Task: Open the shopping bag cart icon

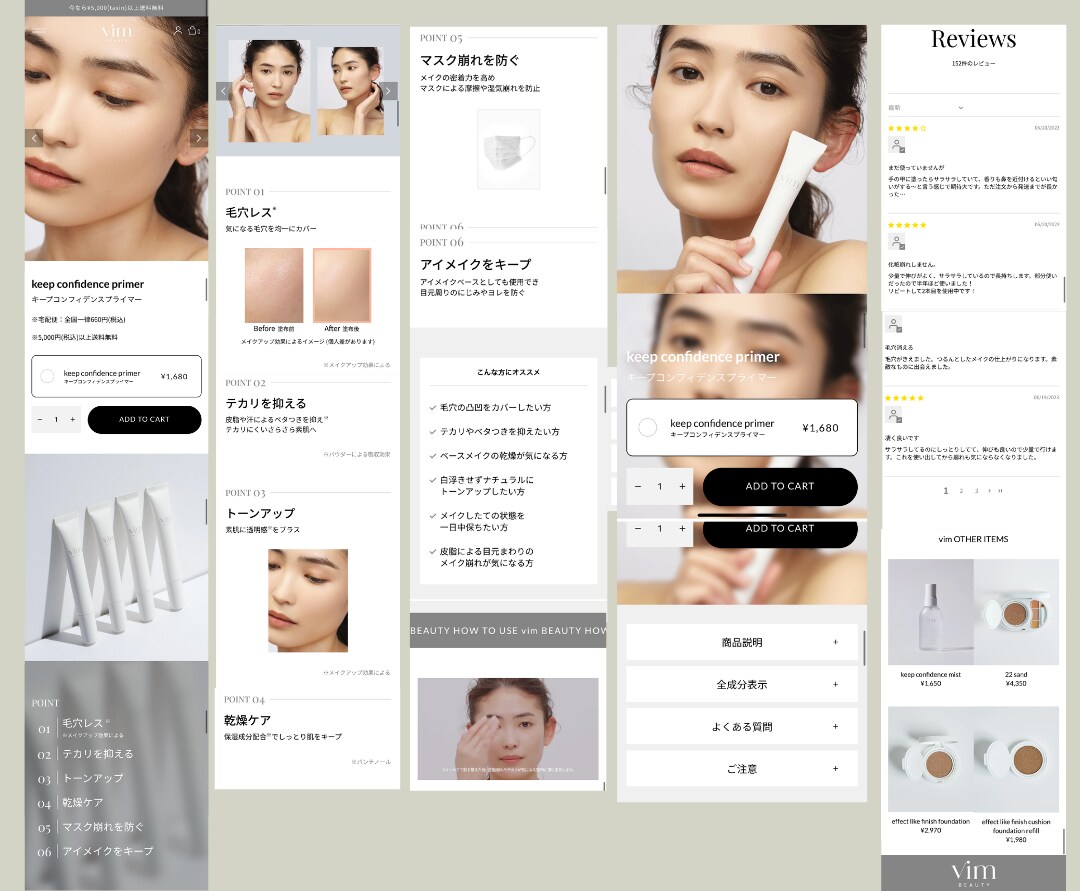Action: 194,30
